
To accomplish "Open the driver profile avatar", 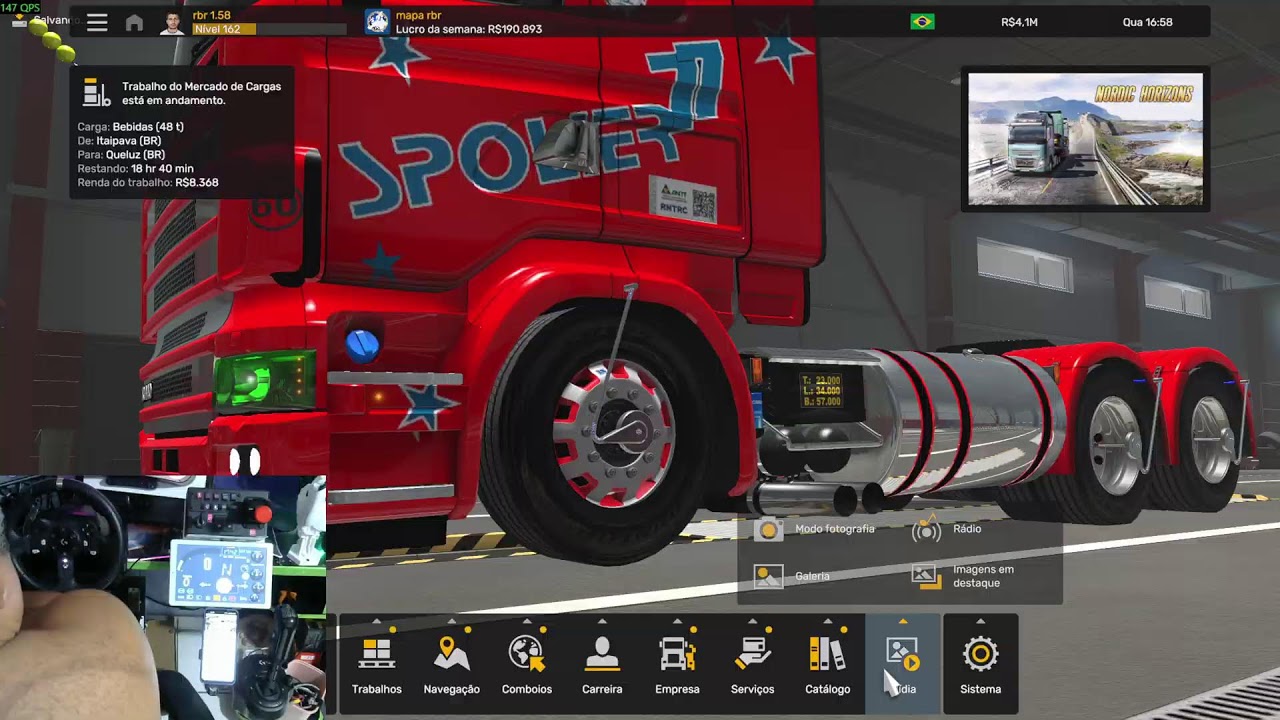I will click(172, 22).
